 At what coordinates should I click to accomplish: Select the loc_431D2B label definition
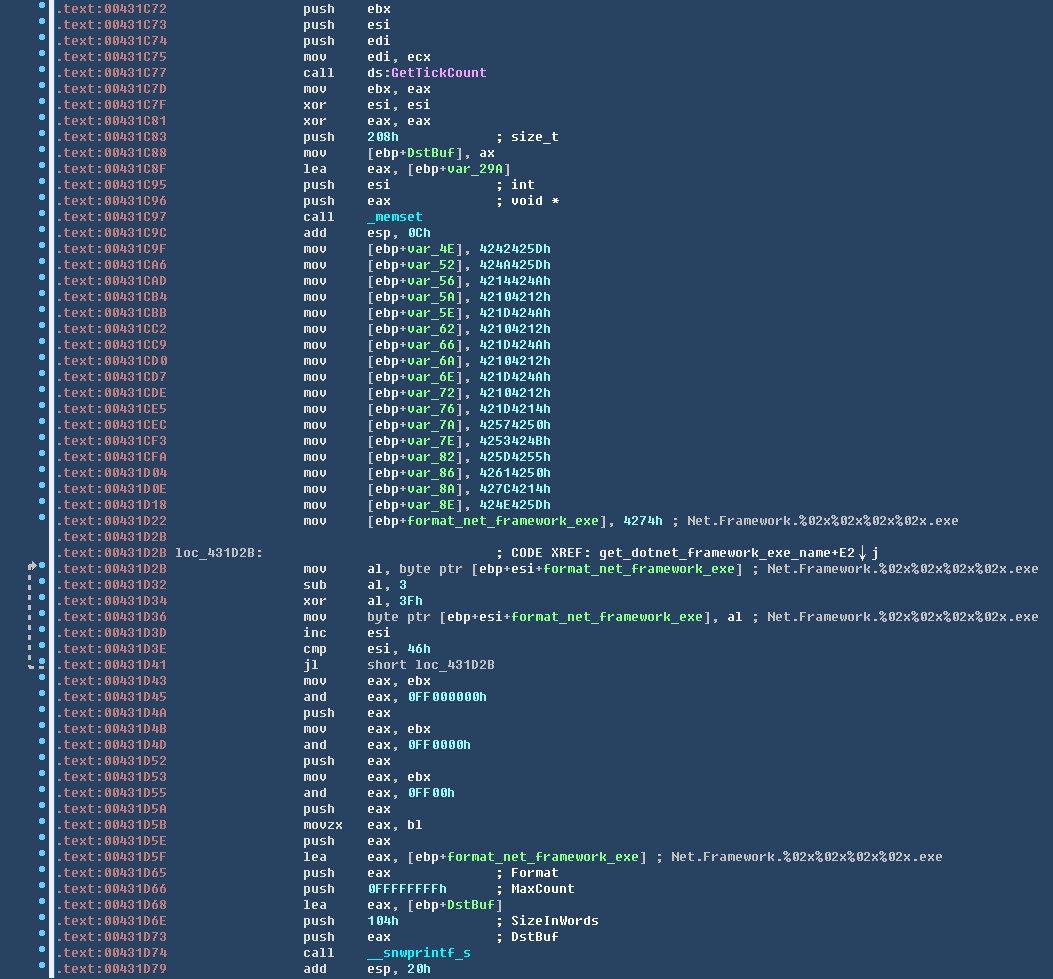218,553
